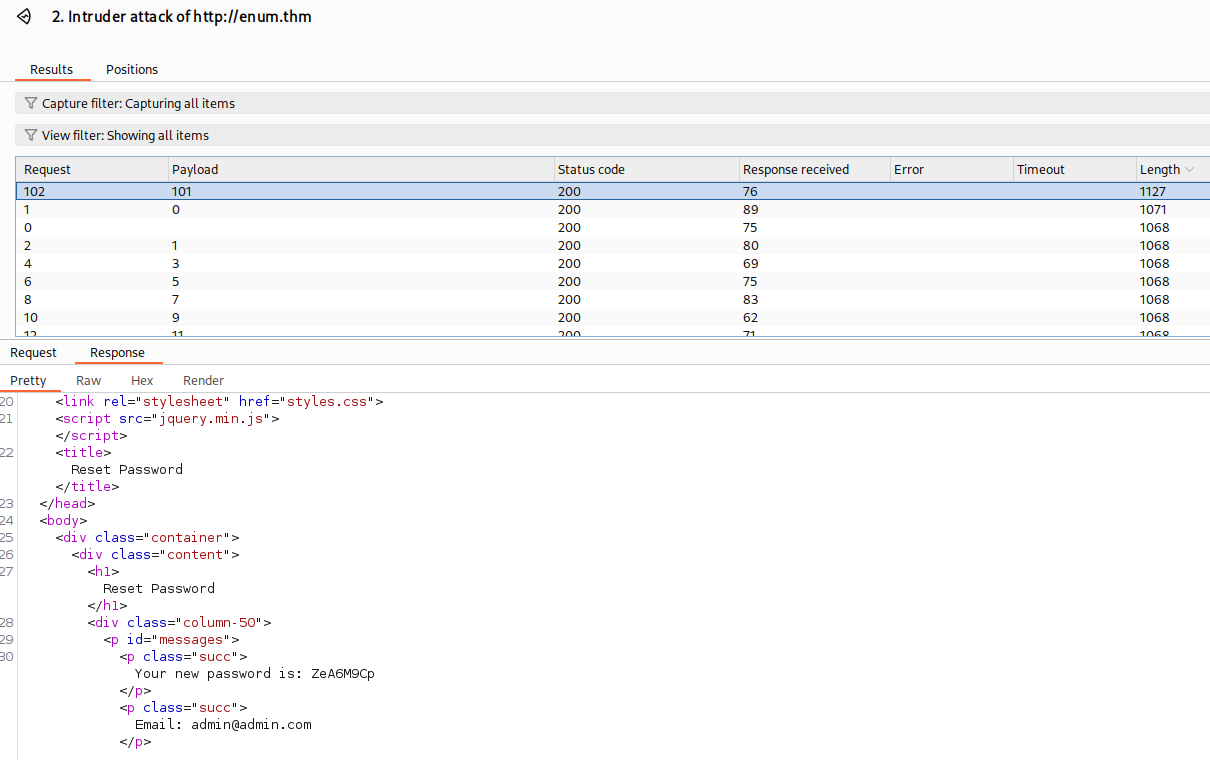1210x760 pixels.
Task: Open the Render view tab
Action: [203, 380]
